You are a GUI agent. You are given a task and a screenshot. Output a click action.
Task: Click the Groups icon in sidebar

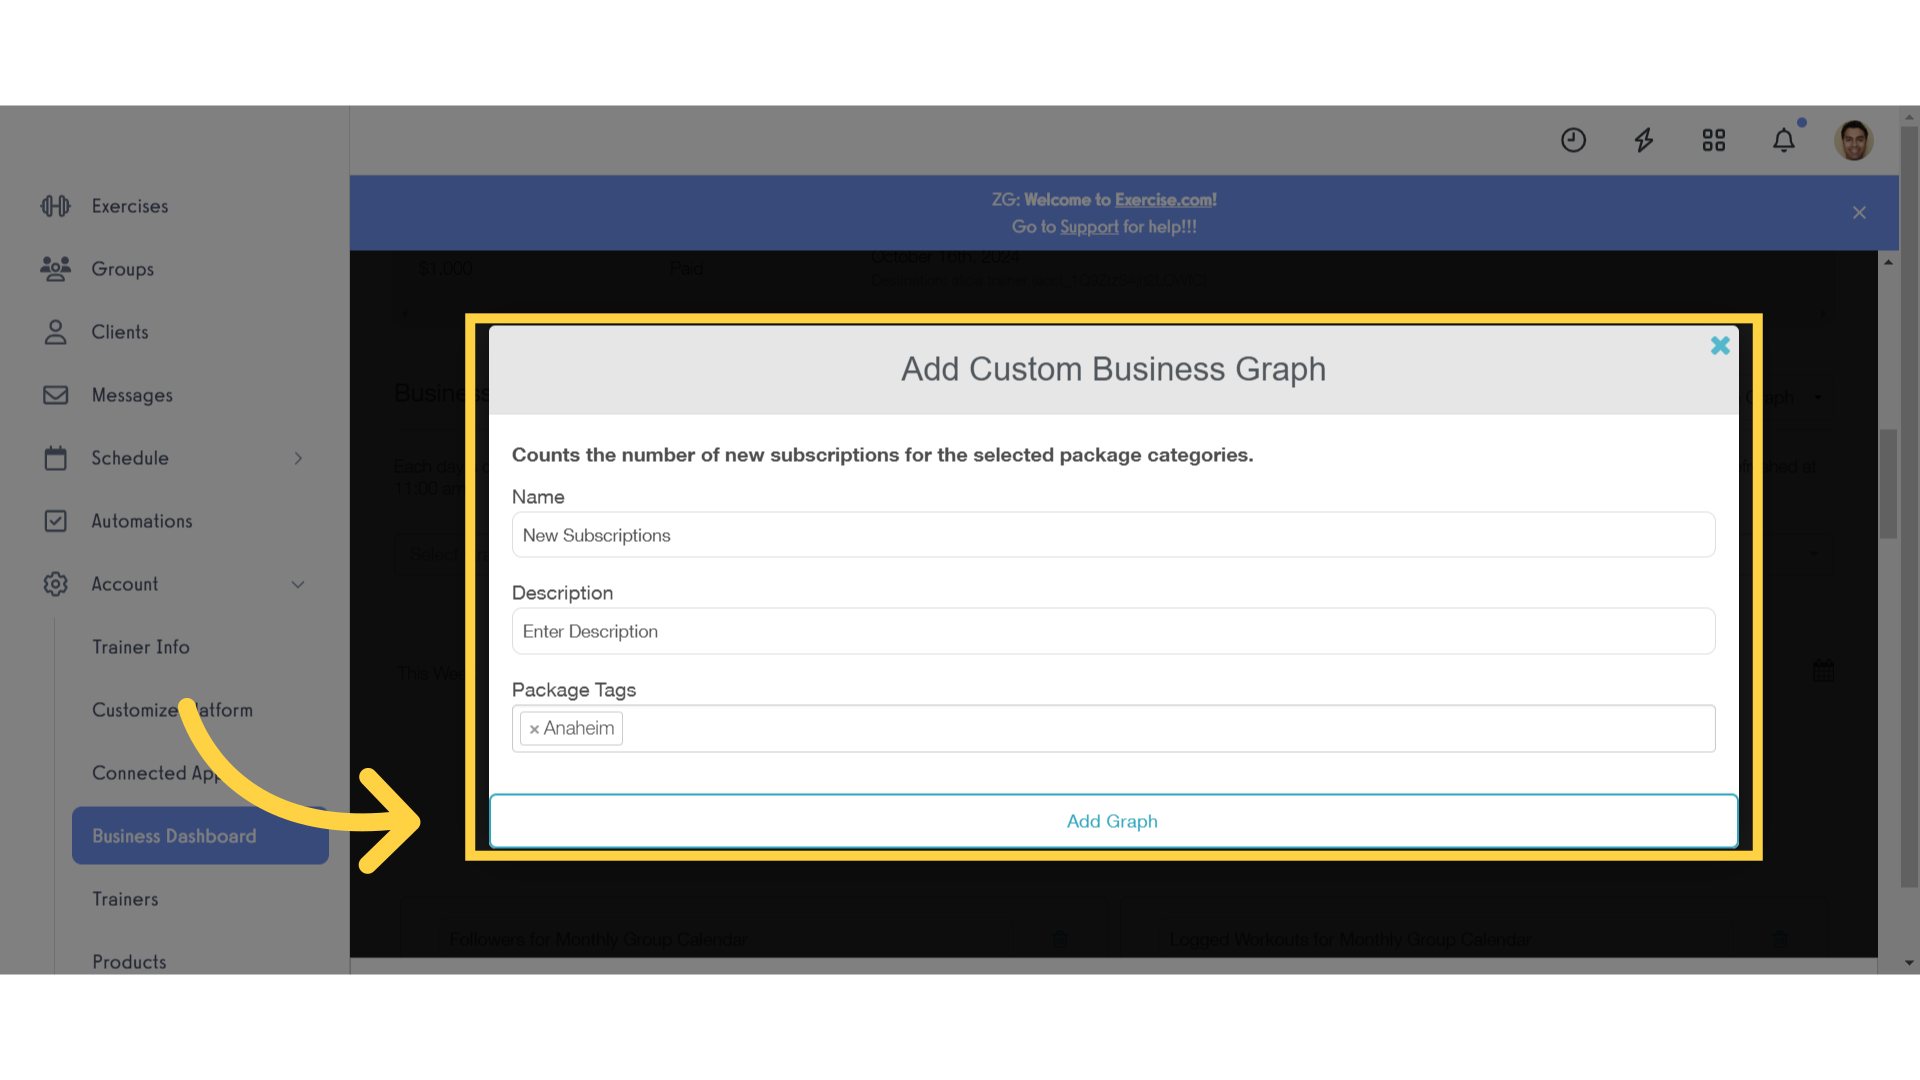(x=54, y=268)
